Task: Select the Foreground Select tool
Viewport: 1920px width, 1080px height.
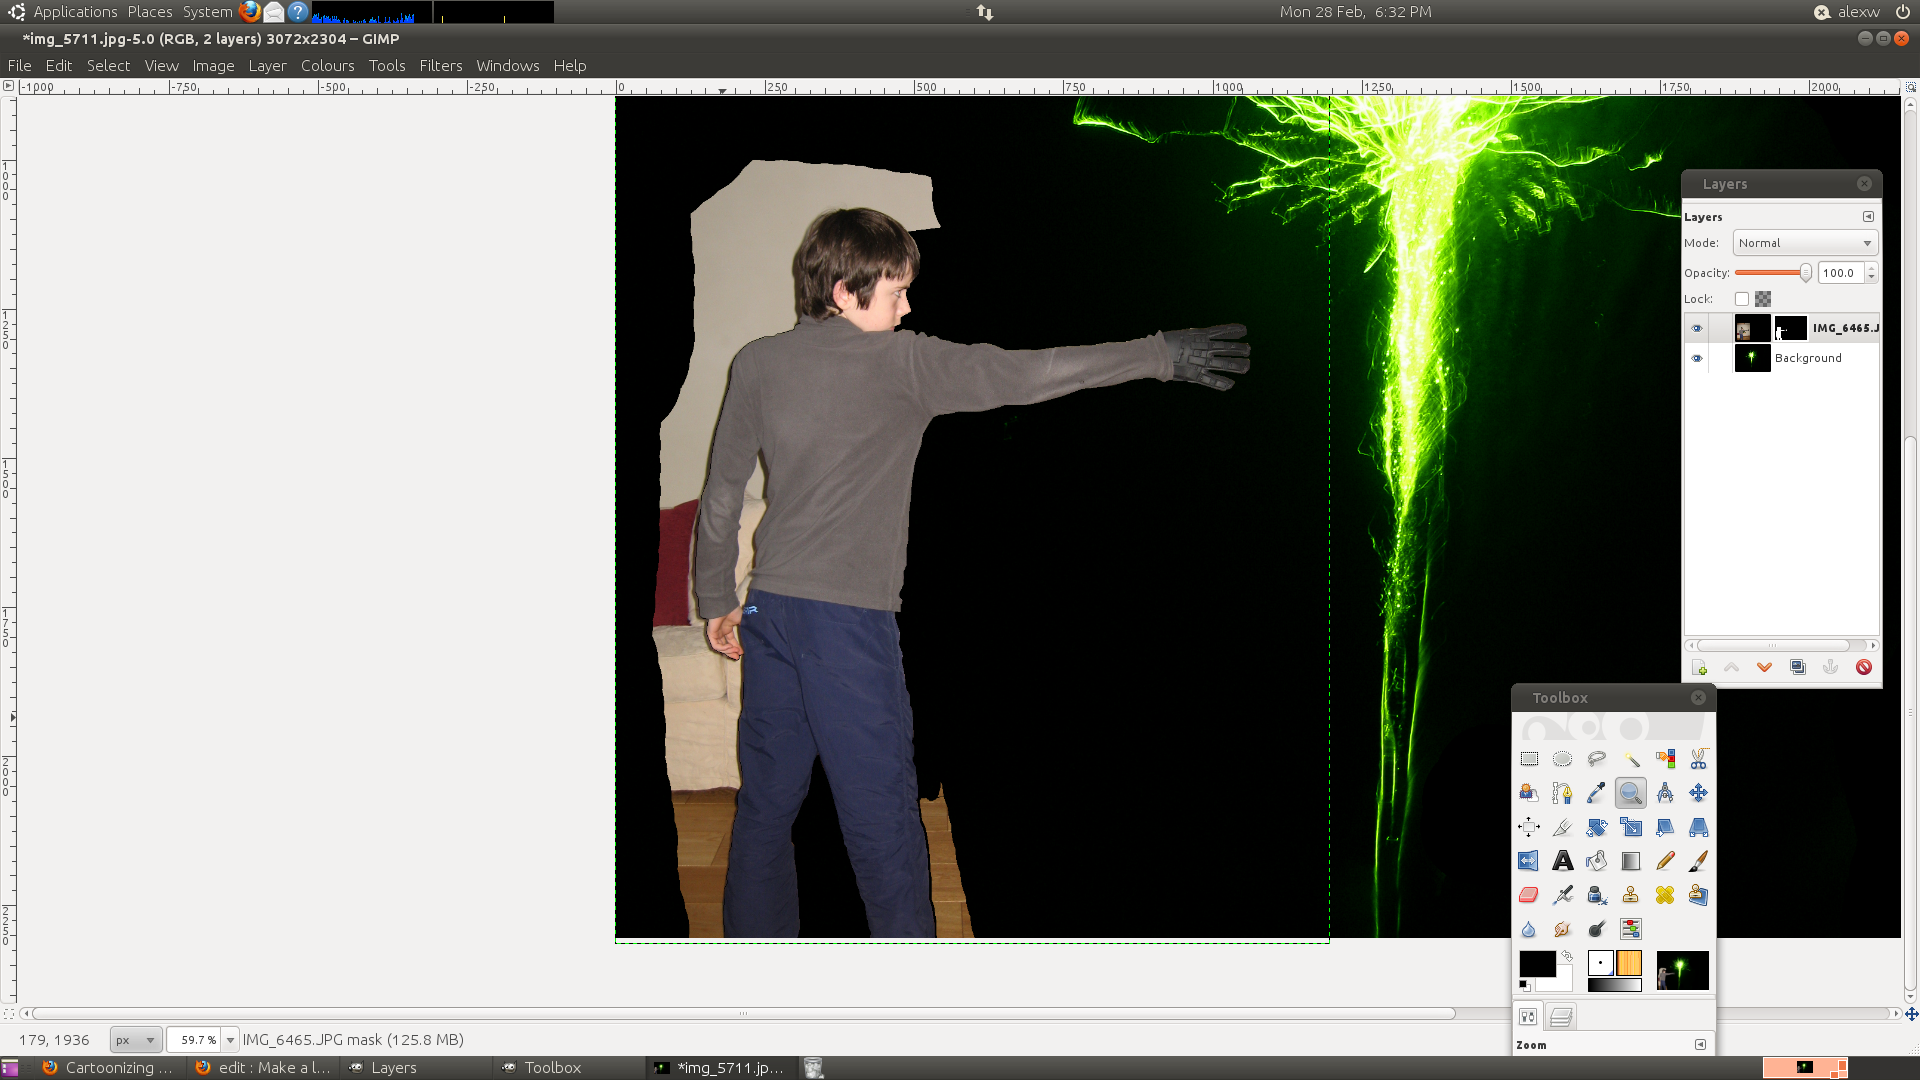Action: click(1529, 793)
